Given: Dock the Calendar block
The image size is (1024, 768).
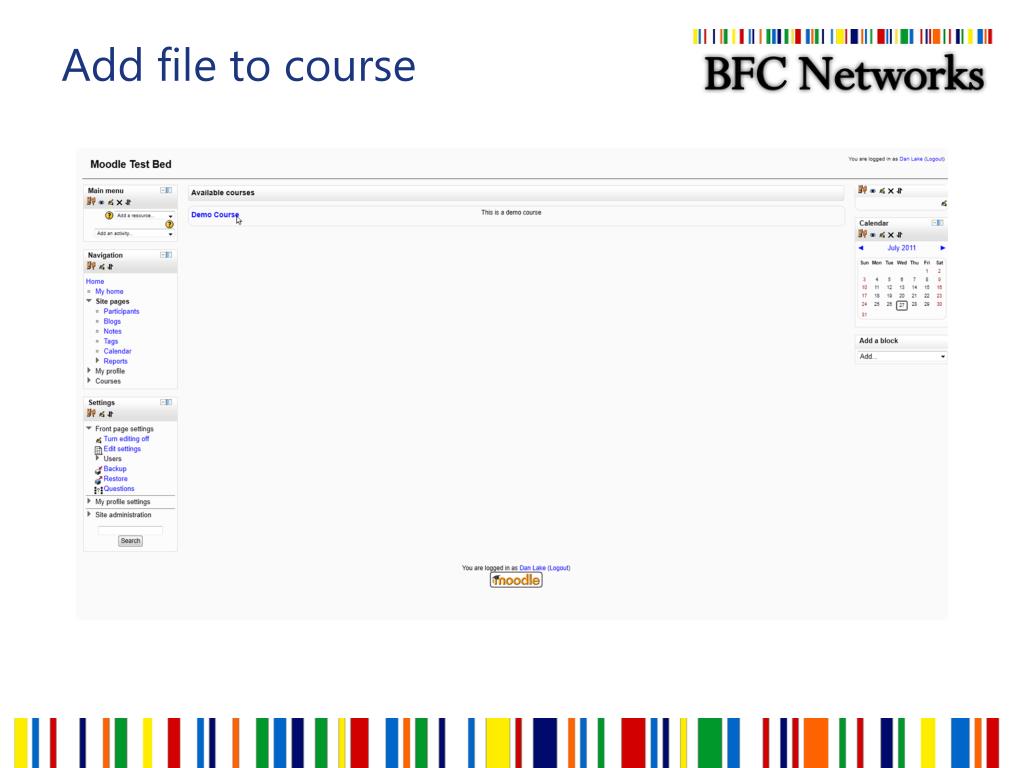Looking at the screenshot, I should [x=938, y=223].
